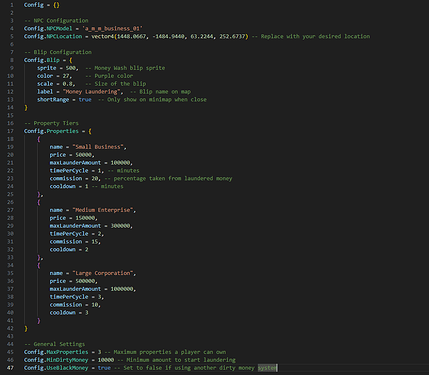Click the closing yellow brace on line 42

coord(26,329)
